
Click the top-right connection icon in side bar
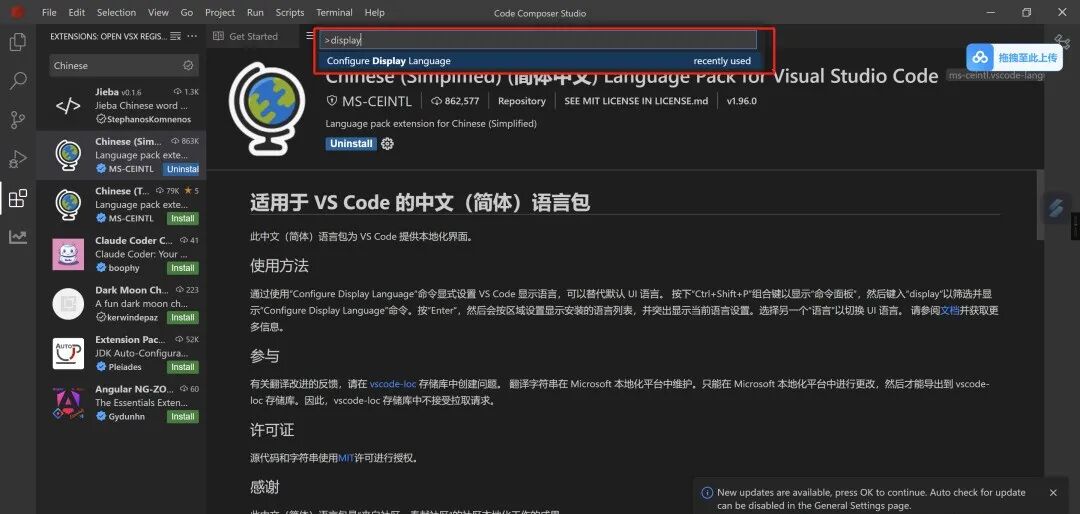click(x=1061, y=40)
